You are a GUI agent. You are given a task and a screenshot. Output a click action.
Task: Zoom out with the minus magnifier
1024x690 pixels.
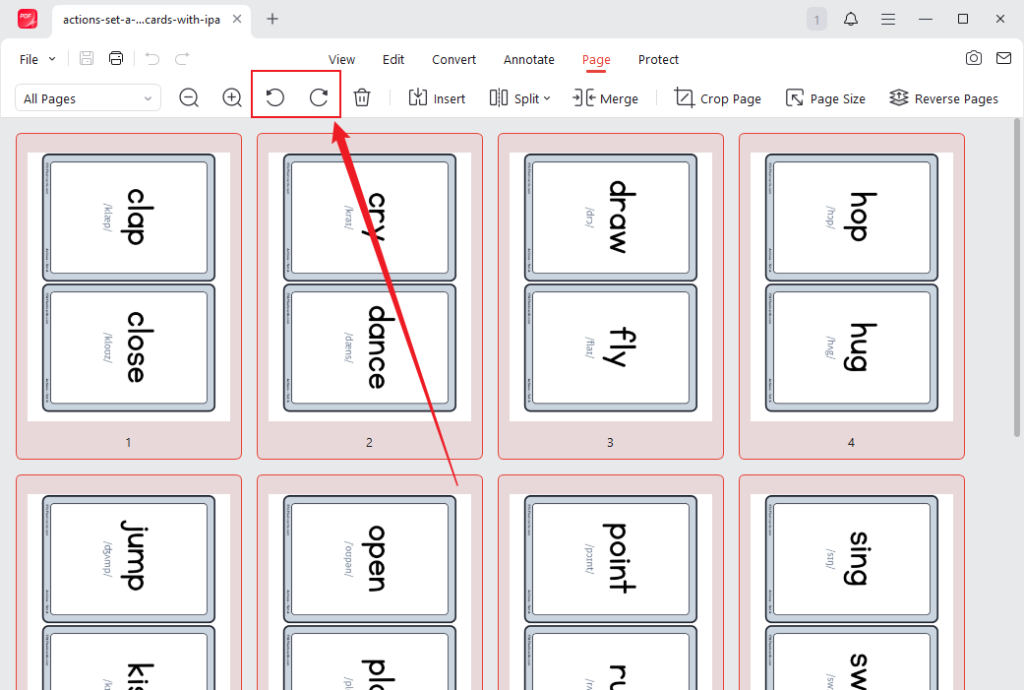pyautogui.click(x=189, y=98)
